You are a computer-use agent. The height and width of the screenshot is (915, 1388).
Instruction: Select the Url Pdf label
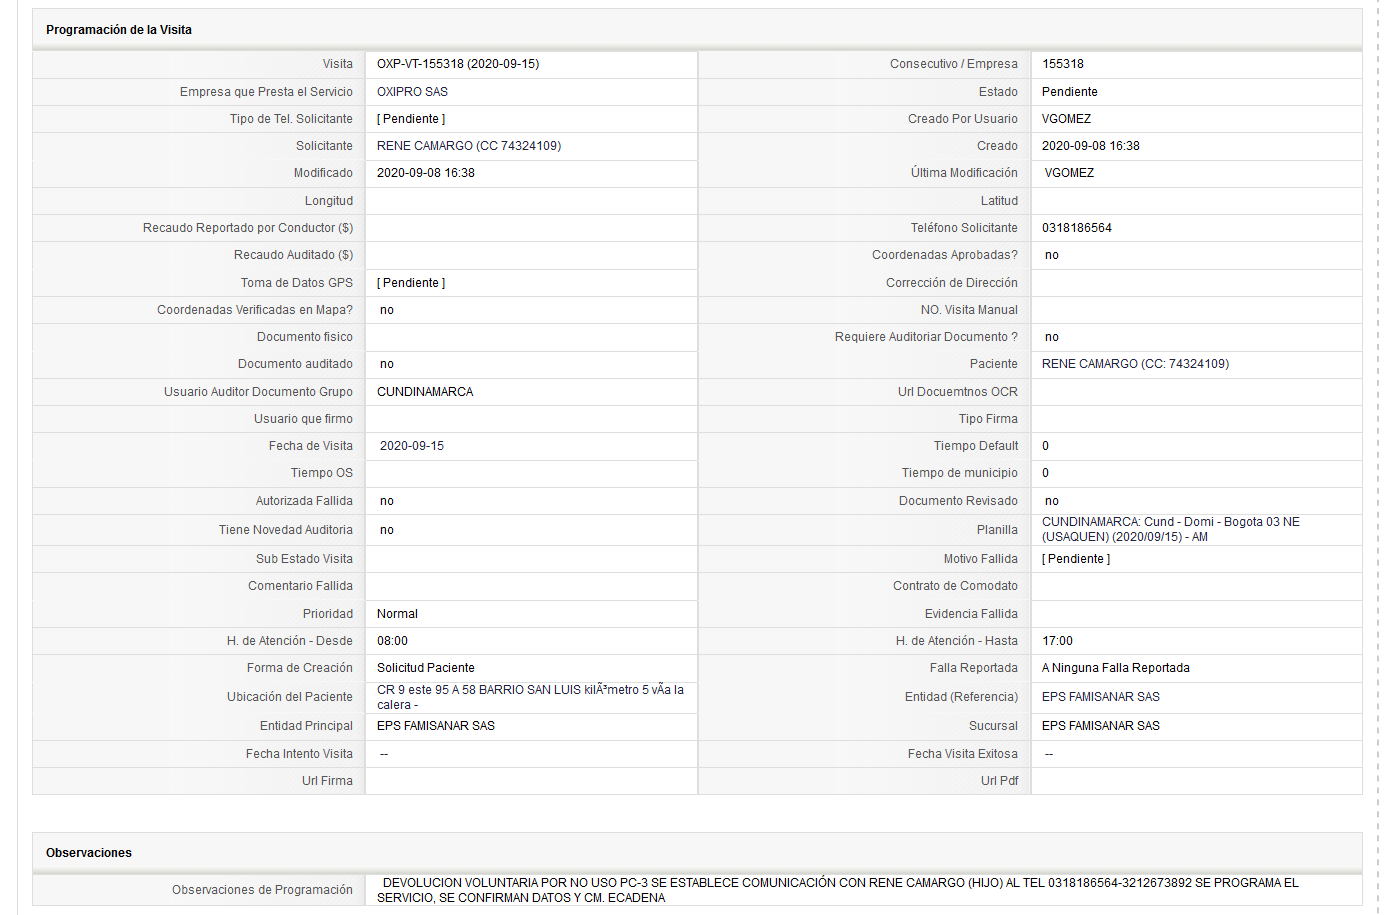[999, 781]
